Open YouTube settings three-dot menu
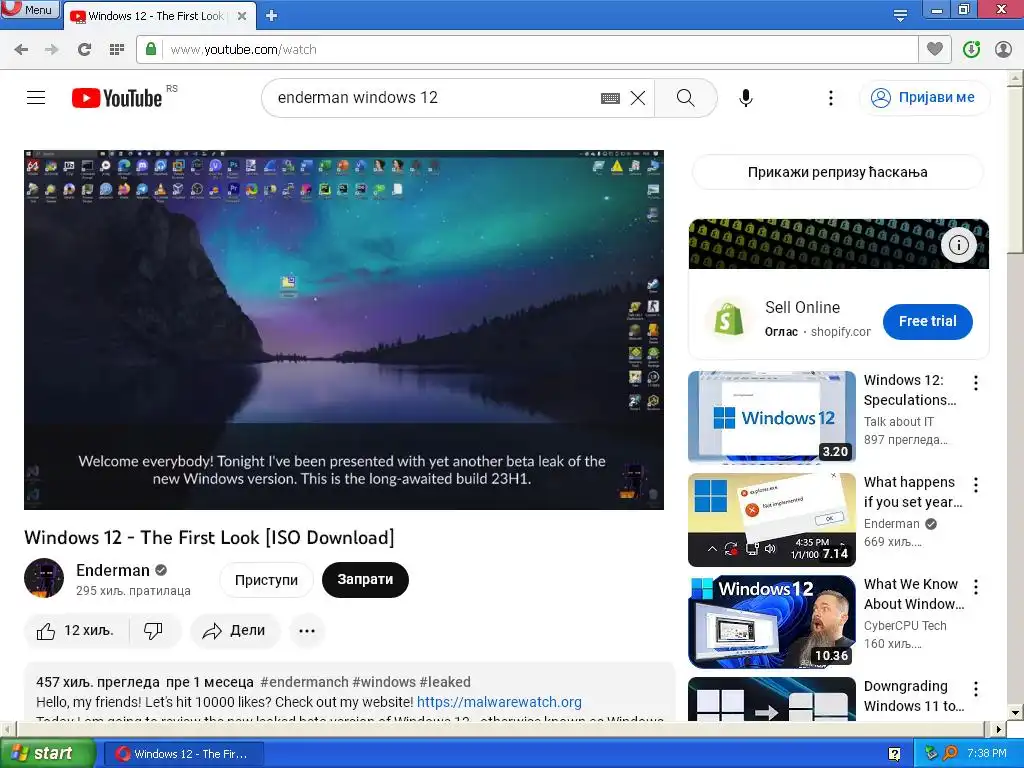The width and height of the screenshot is (1024, 768). point(831,98)
